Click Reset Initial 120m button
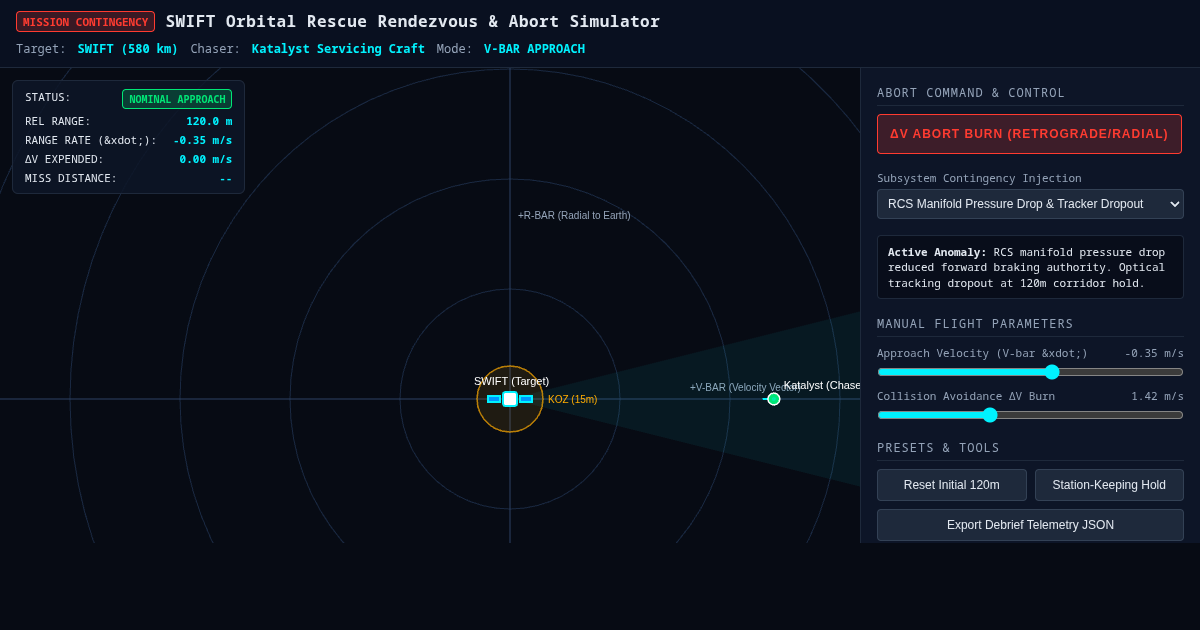This screenshot has width=1200, height=630. (952, 485)
